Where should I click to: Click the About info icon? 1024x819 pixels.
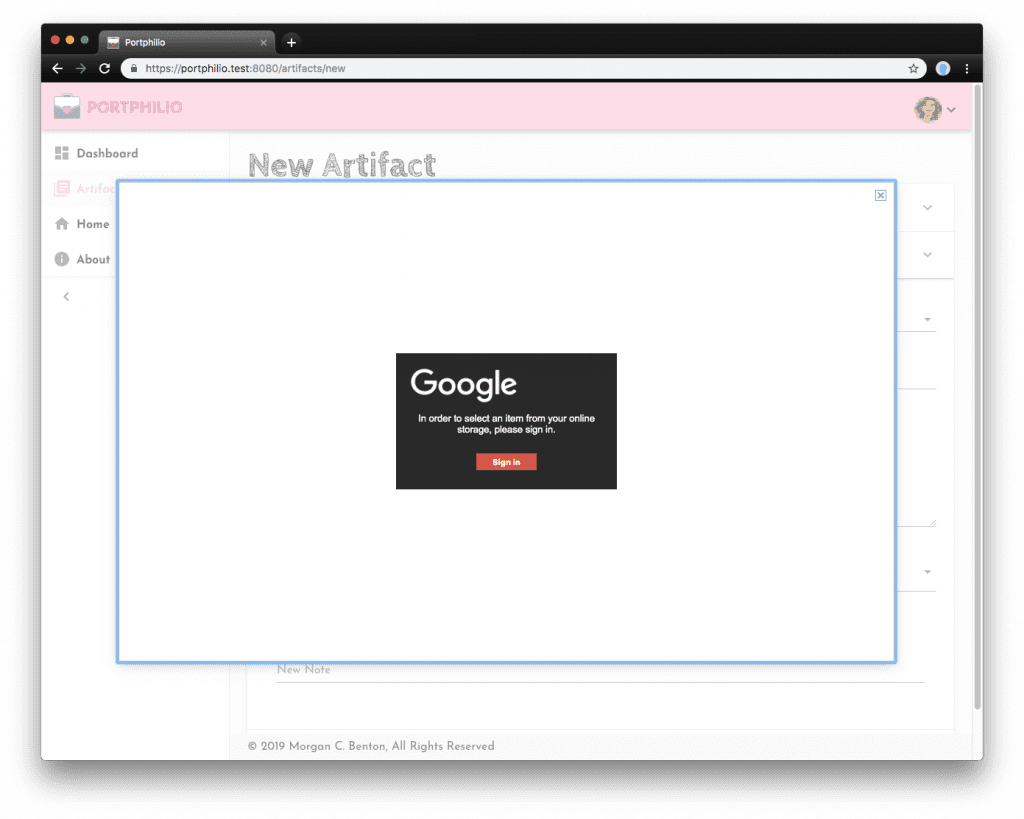tap(62, 259)
